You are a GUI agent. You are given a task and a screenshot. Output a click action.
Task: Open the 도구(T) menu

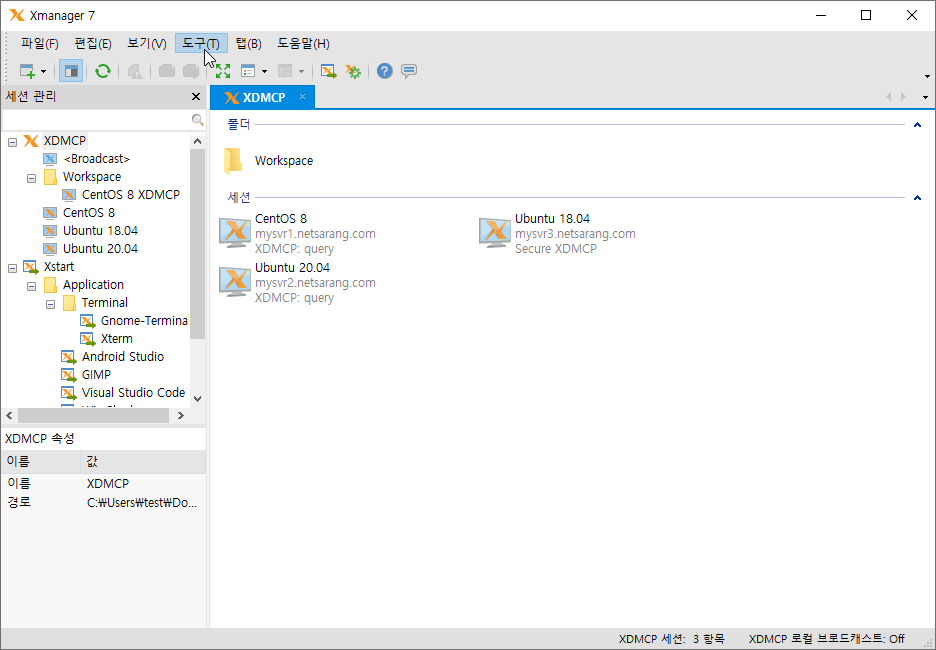pyautogui.click(x=201, y=44)
